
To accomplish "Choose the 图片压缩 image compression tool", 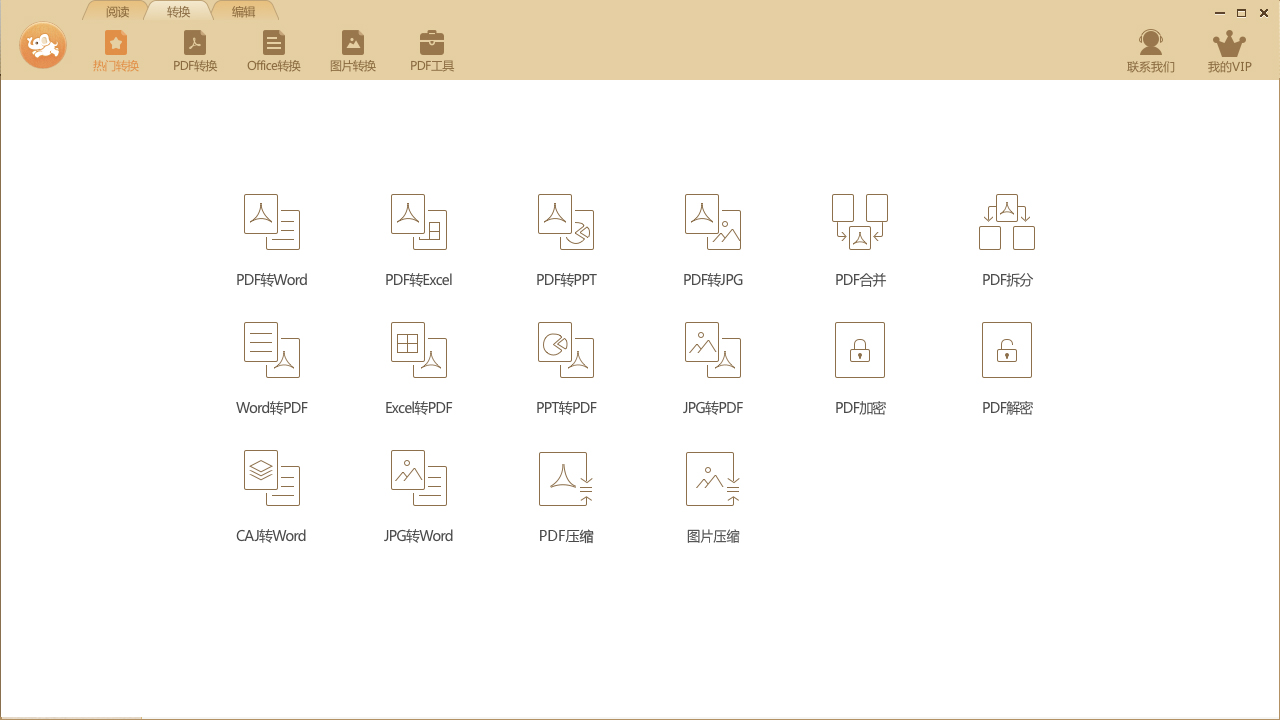I will pyautogui.click(x=712, y=479).
